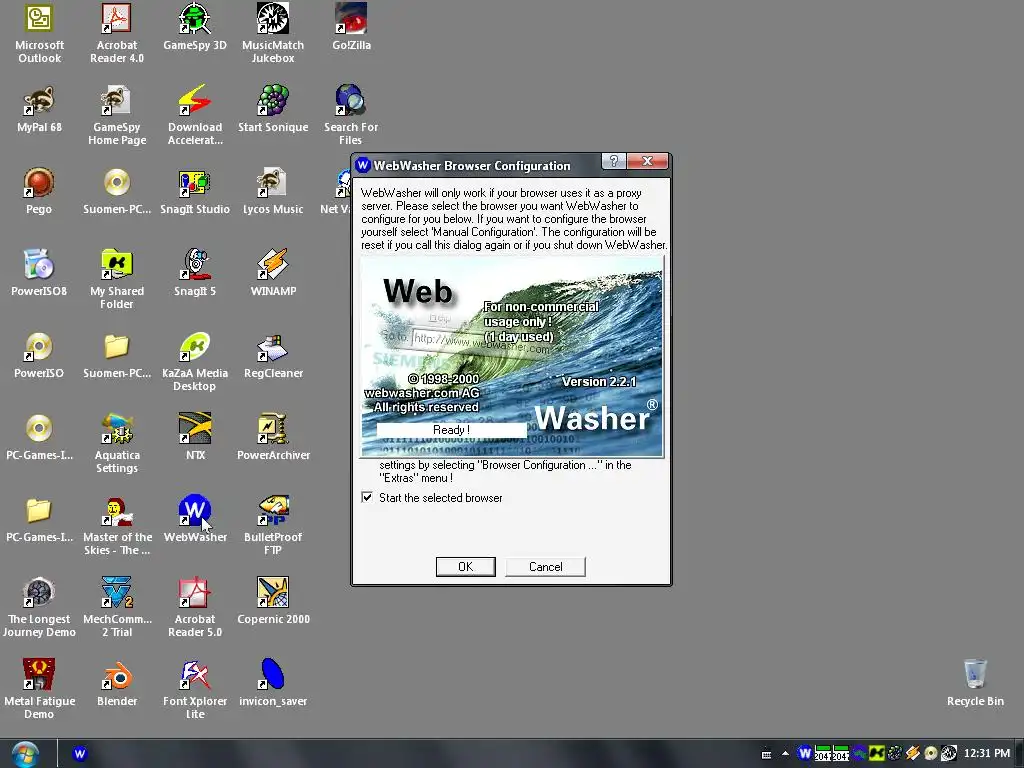Image resolution: width=1024 pixels, height=768 pixels.
Task: Click the dialog's question mark help button
Action: point(613,161)
